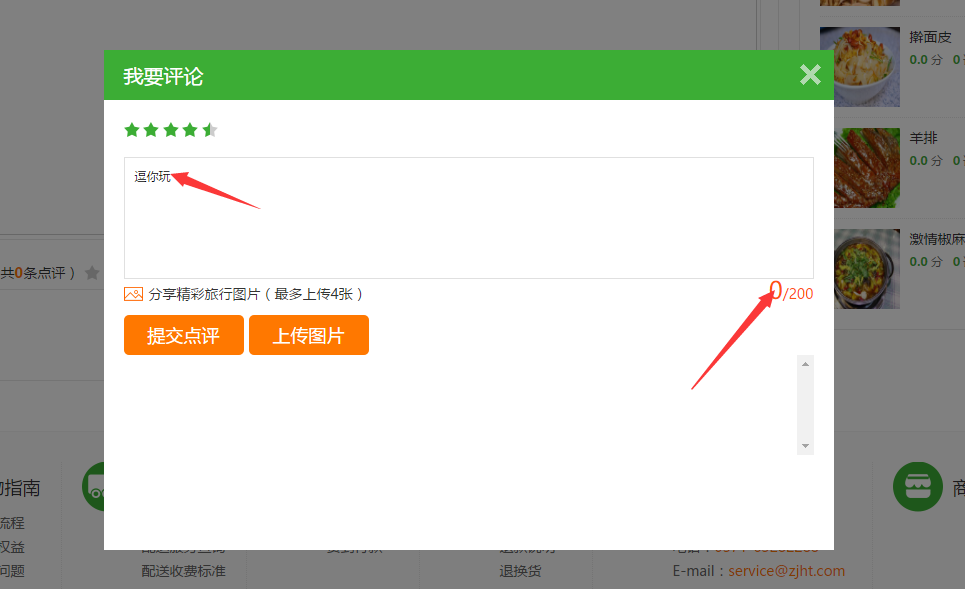Open the 羊排 dish thumbnail
Image resolution: width=965 pixels, height=589 pixels.
tap(859, 167)
